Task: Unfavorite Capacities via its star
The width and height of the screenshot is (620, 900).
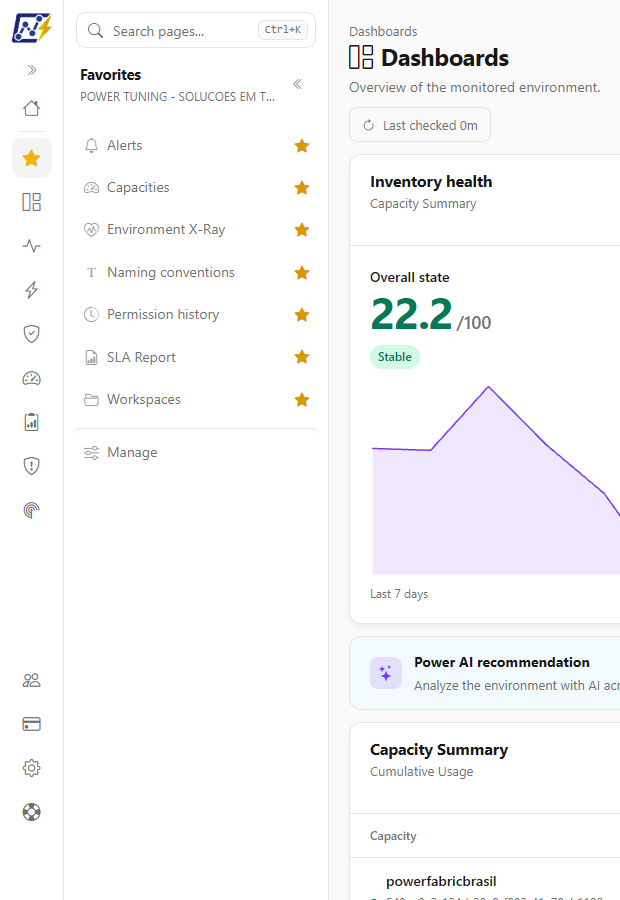Action: tap(302, 188)
